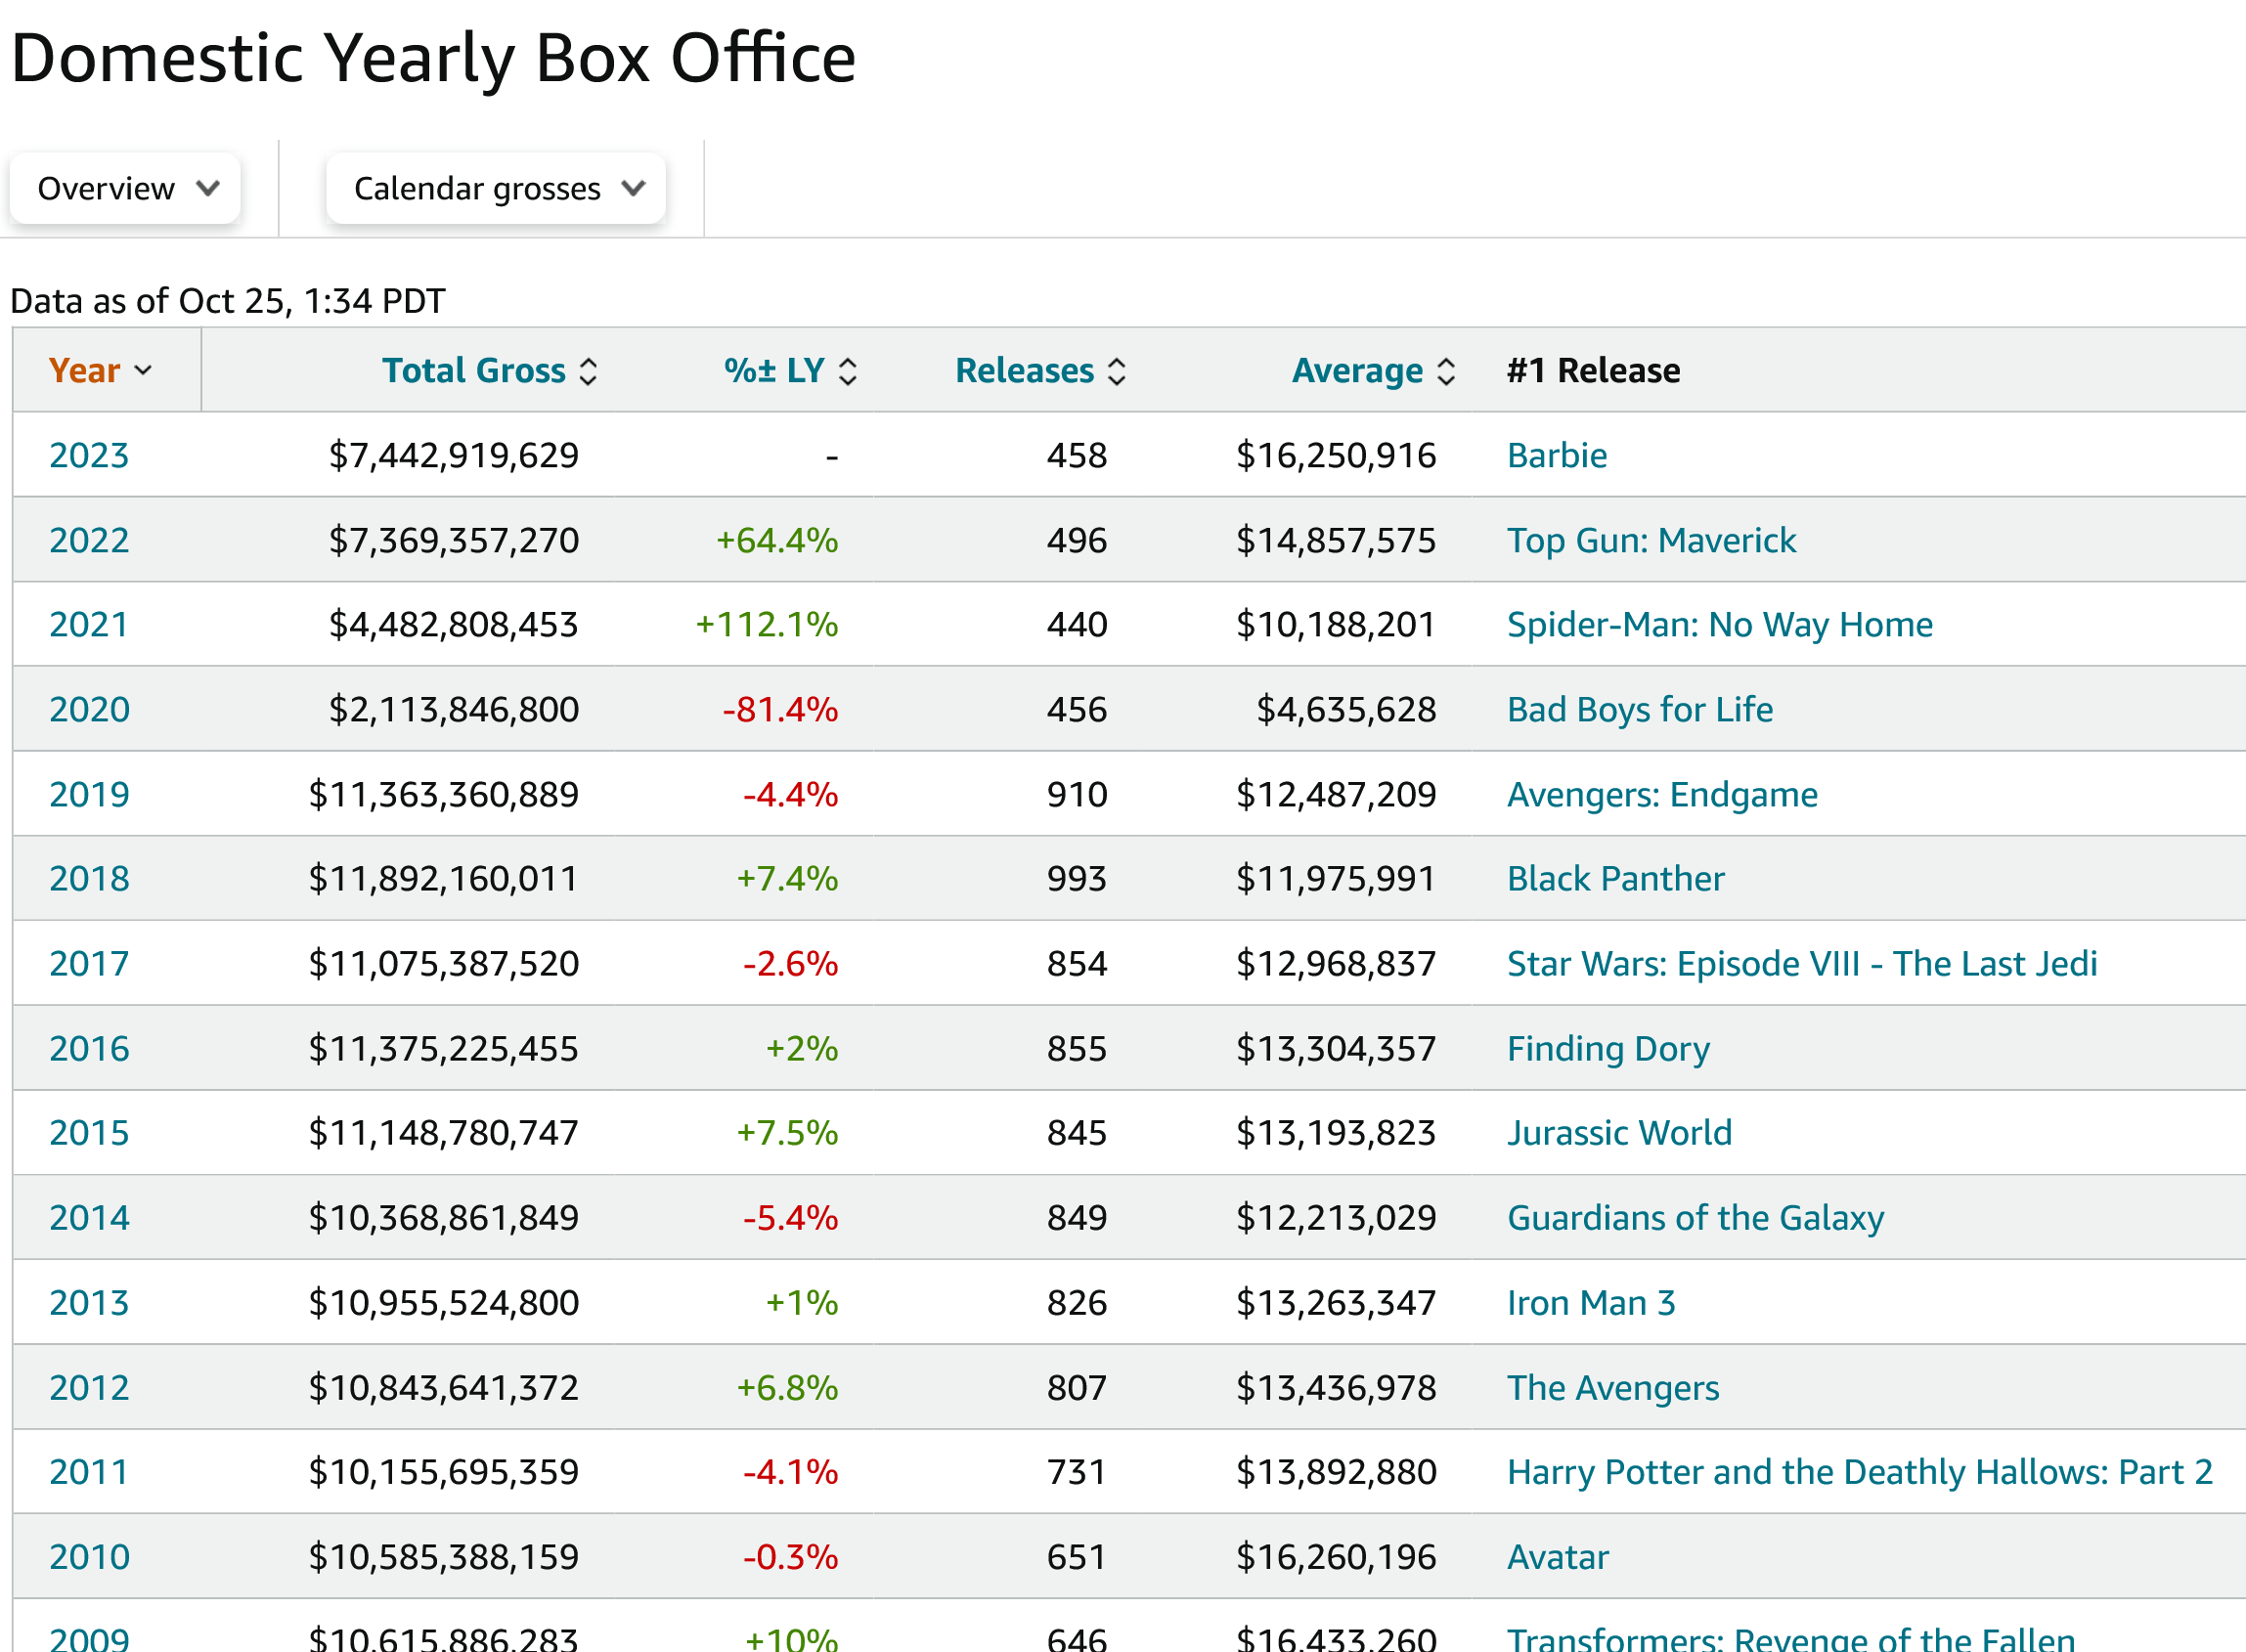Select the 2019 year link
The height and width of the screenshot is (1652, 2246).
coord(89,795)
